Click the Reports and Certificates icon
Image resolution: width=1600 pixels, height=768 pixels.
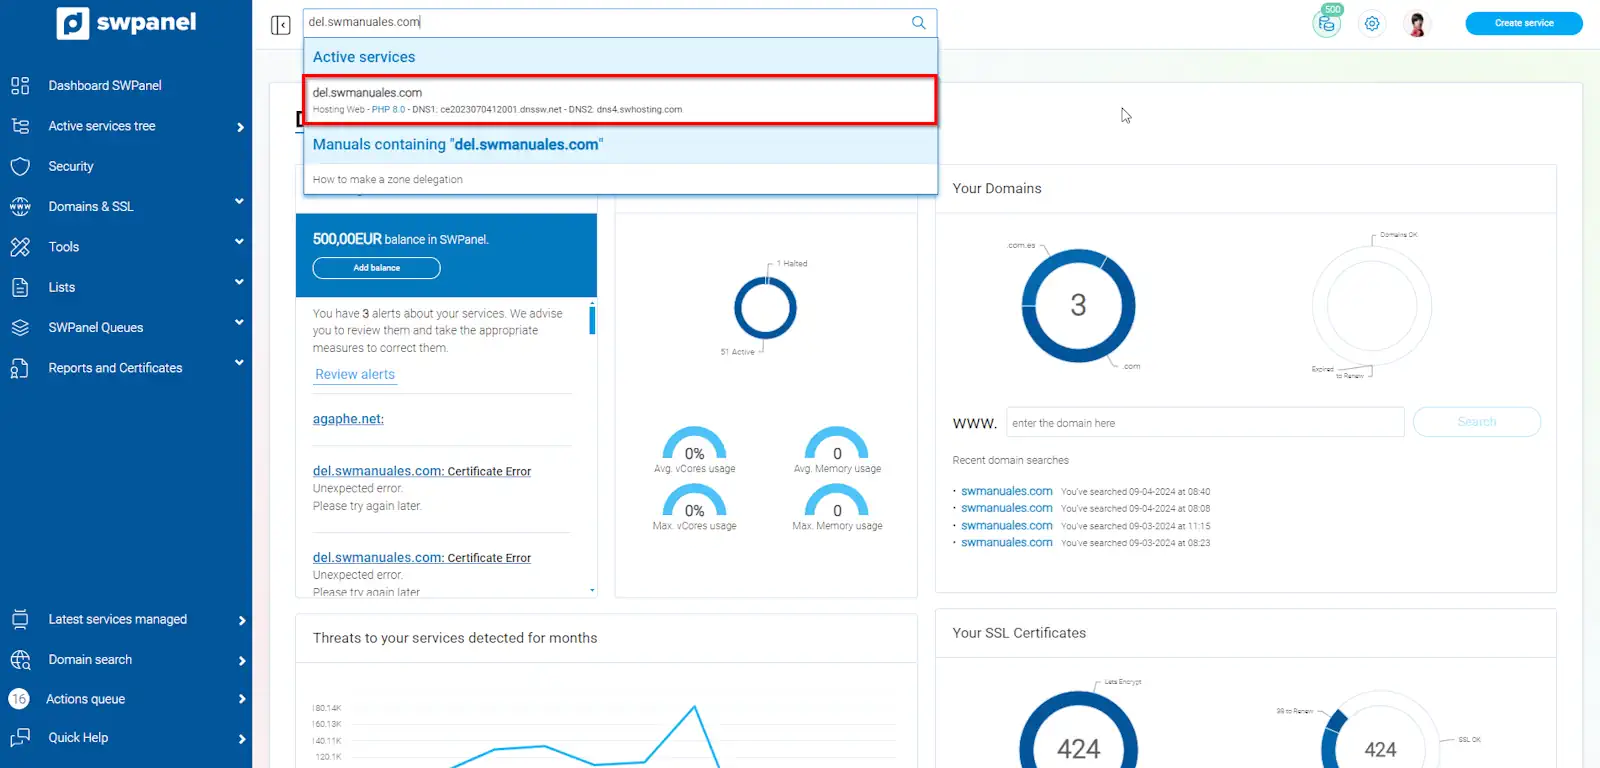tap(20, 368)
